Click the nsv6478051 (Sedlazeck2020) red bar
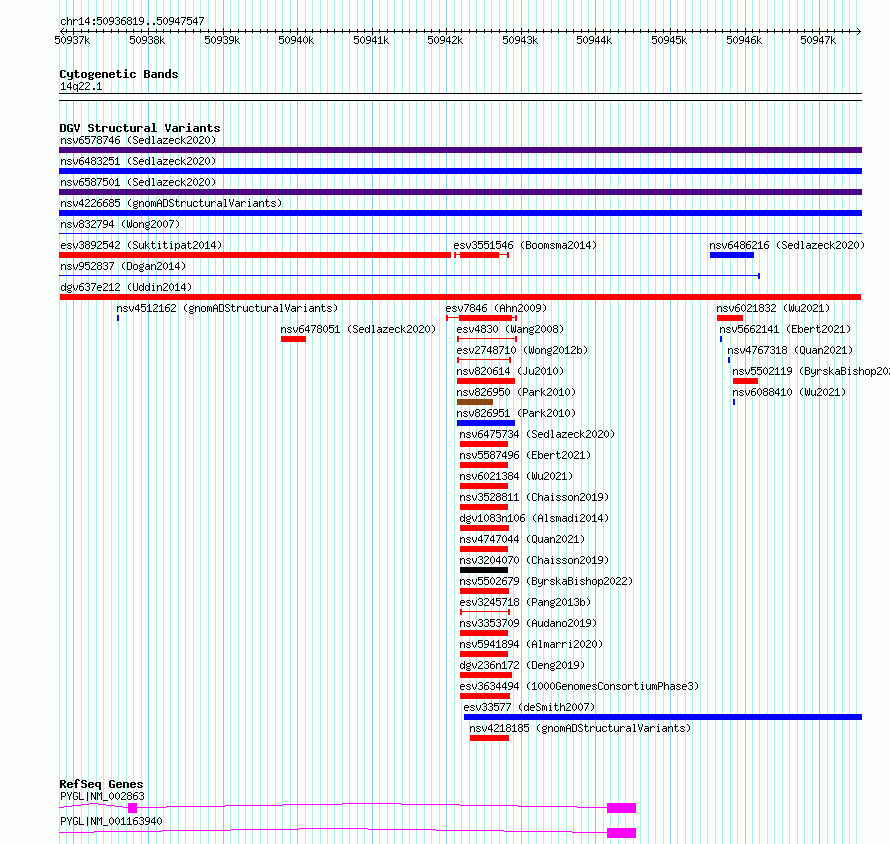This screenshot has width=890, height=844. click(293, 339)
